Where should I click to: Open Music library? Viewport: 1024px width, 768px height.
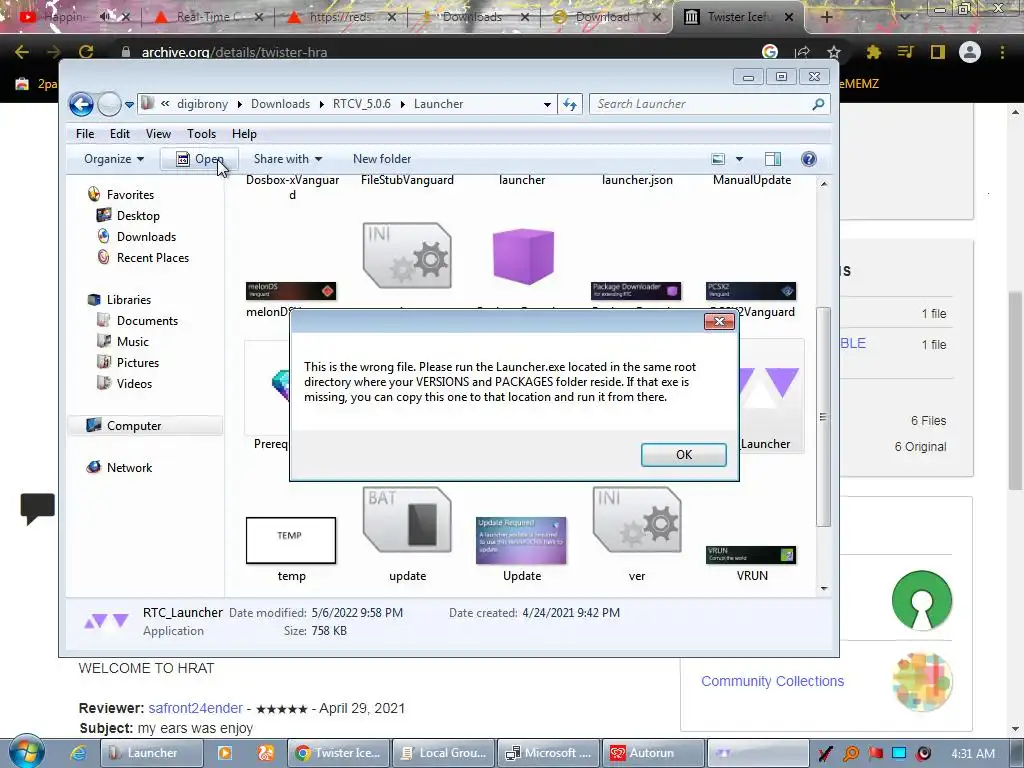point(133,342)
